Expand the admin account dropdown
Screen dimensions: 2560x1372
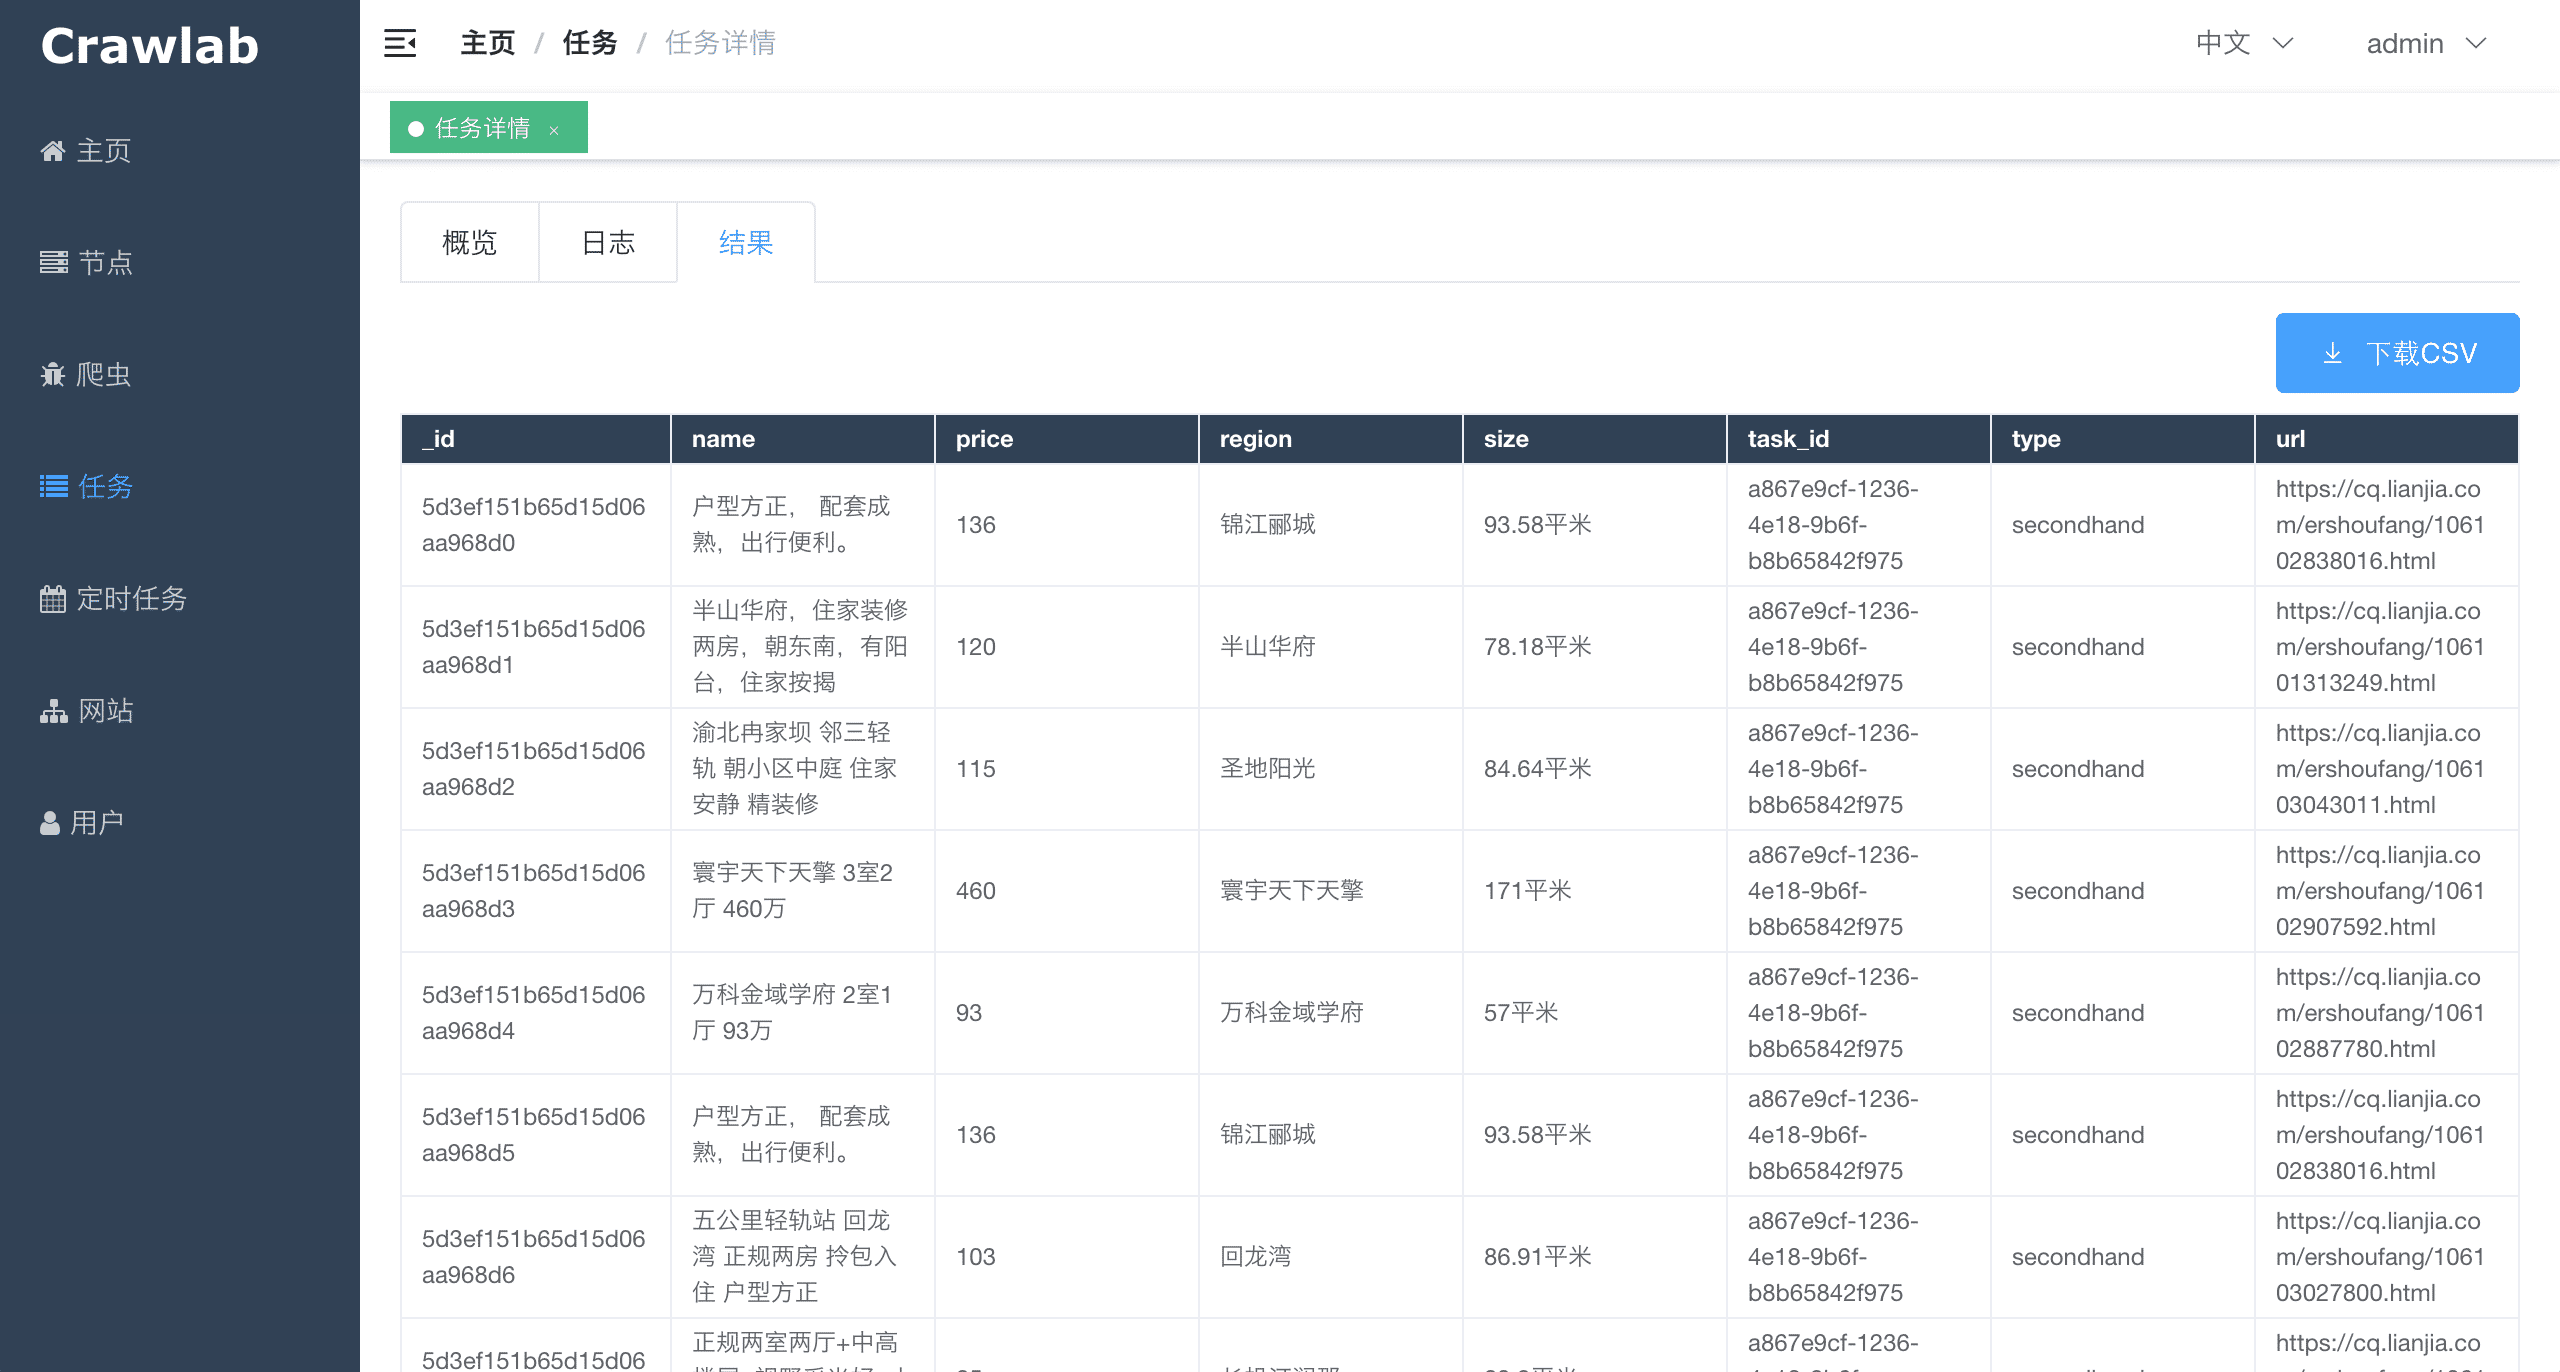[x=2404, y=43]
